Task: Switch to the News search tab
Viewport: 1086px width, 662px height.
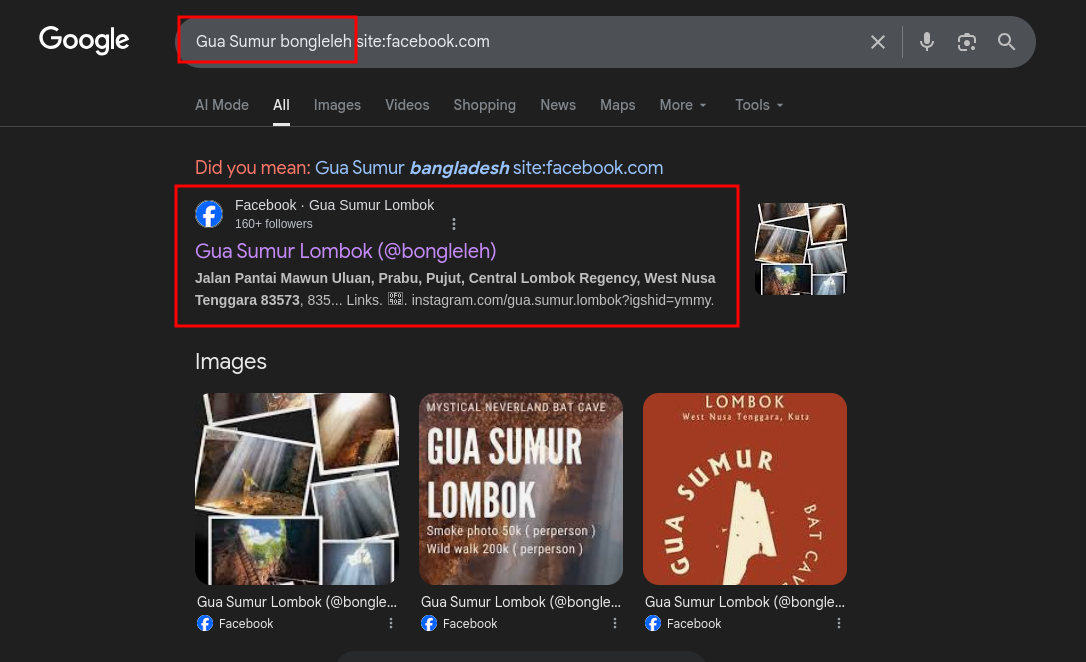Action: click(558, 105)
